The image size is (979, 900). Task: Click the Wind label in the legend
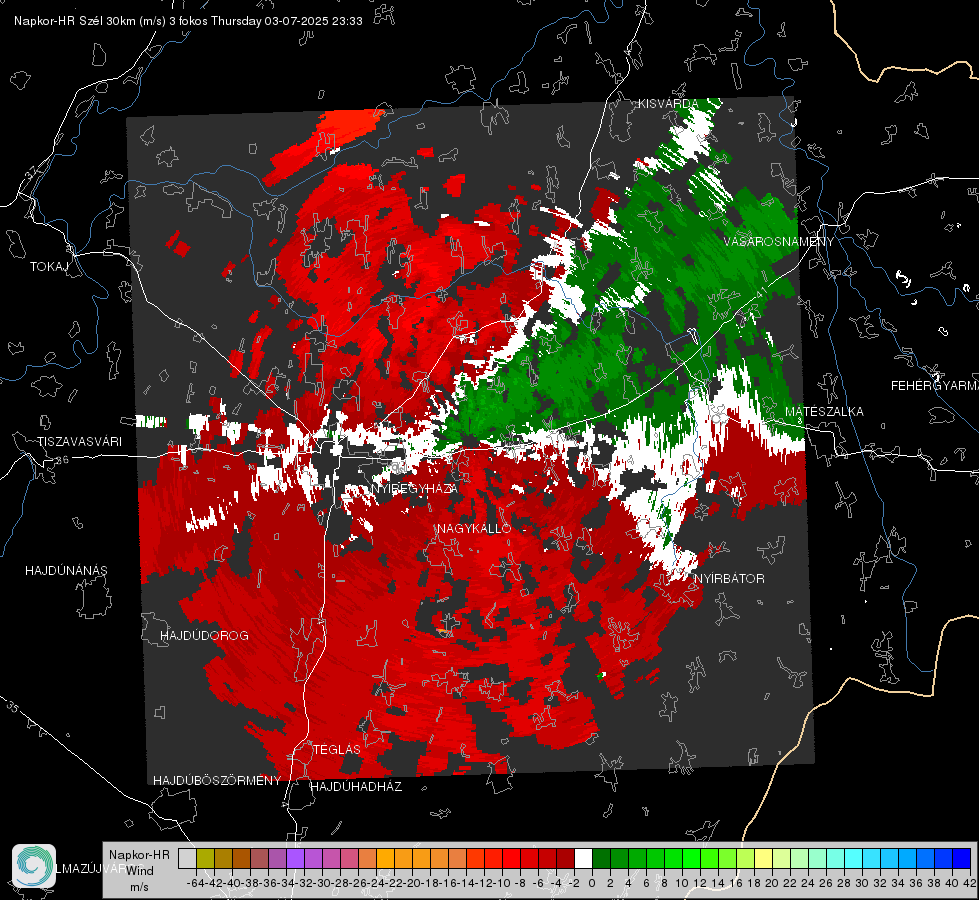[x=140, y=870]
